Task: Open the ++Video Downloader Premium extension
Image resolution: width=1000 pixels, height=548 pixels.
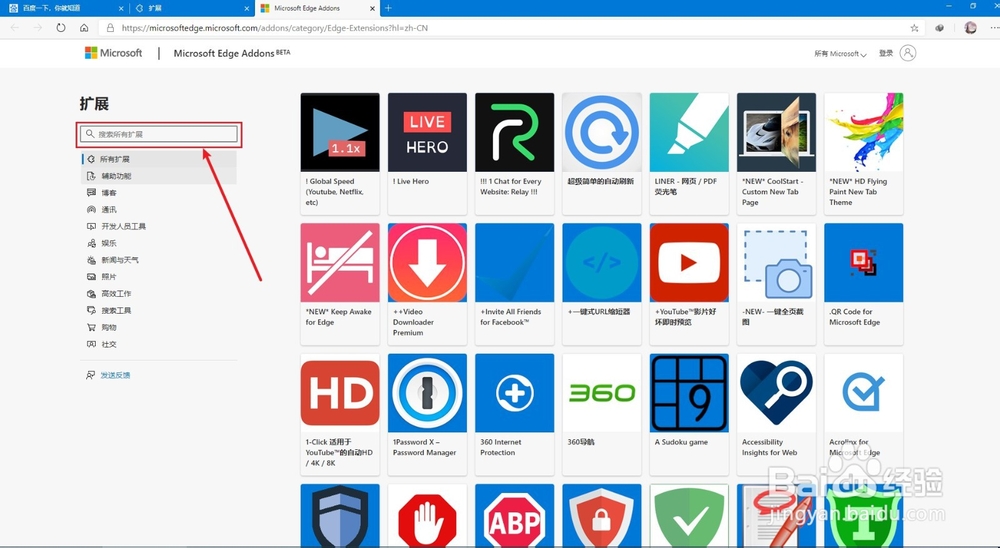Action: 427,284
